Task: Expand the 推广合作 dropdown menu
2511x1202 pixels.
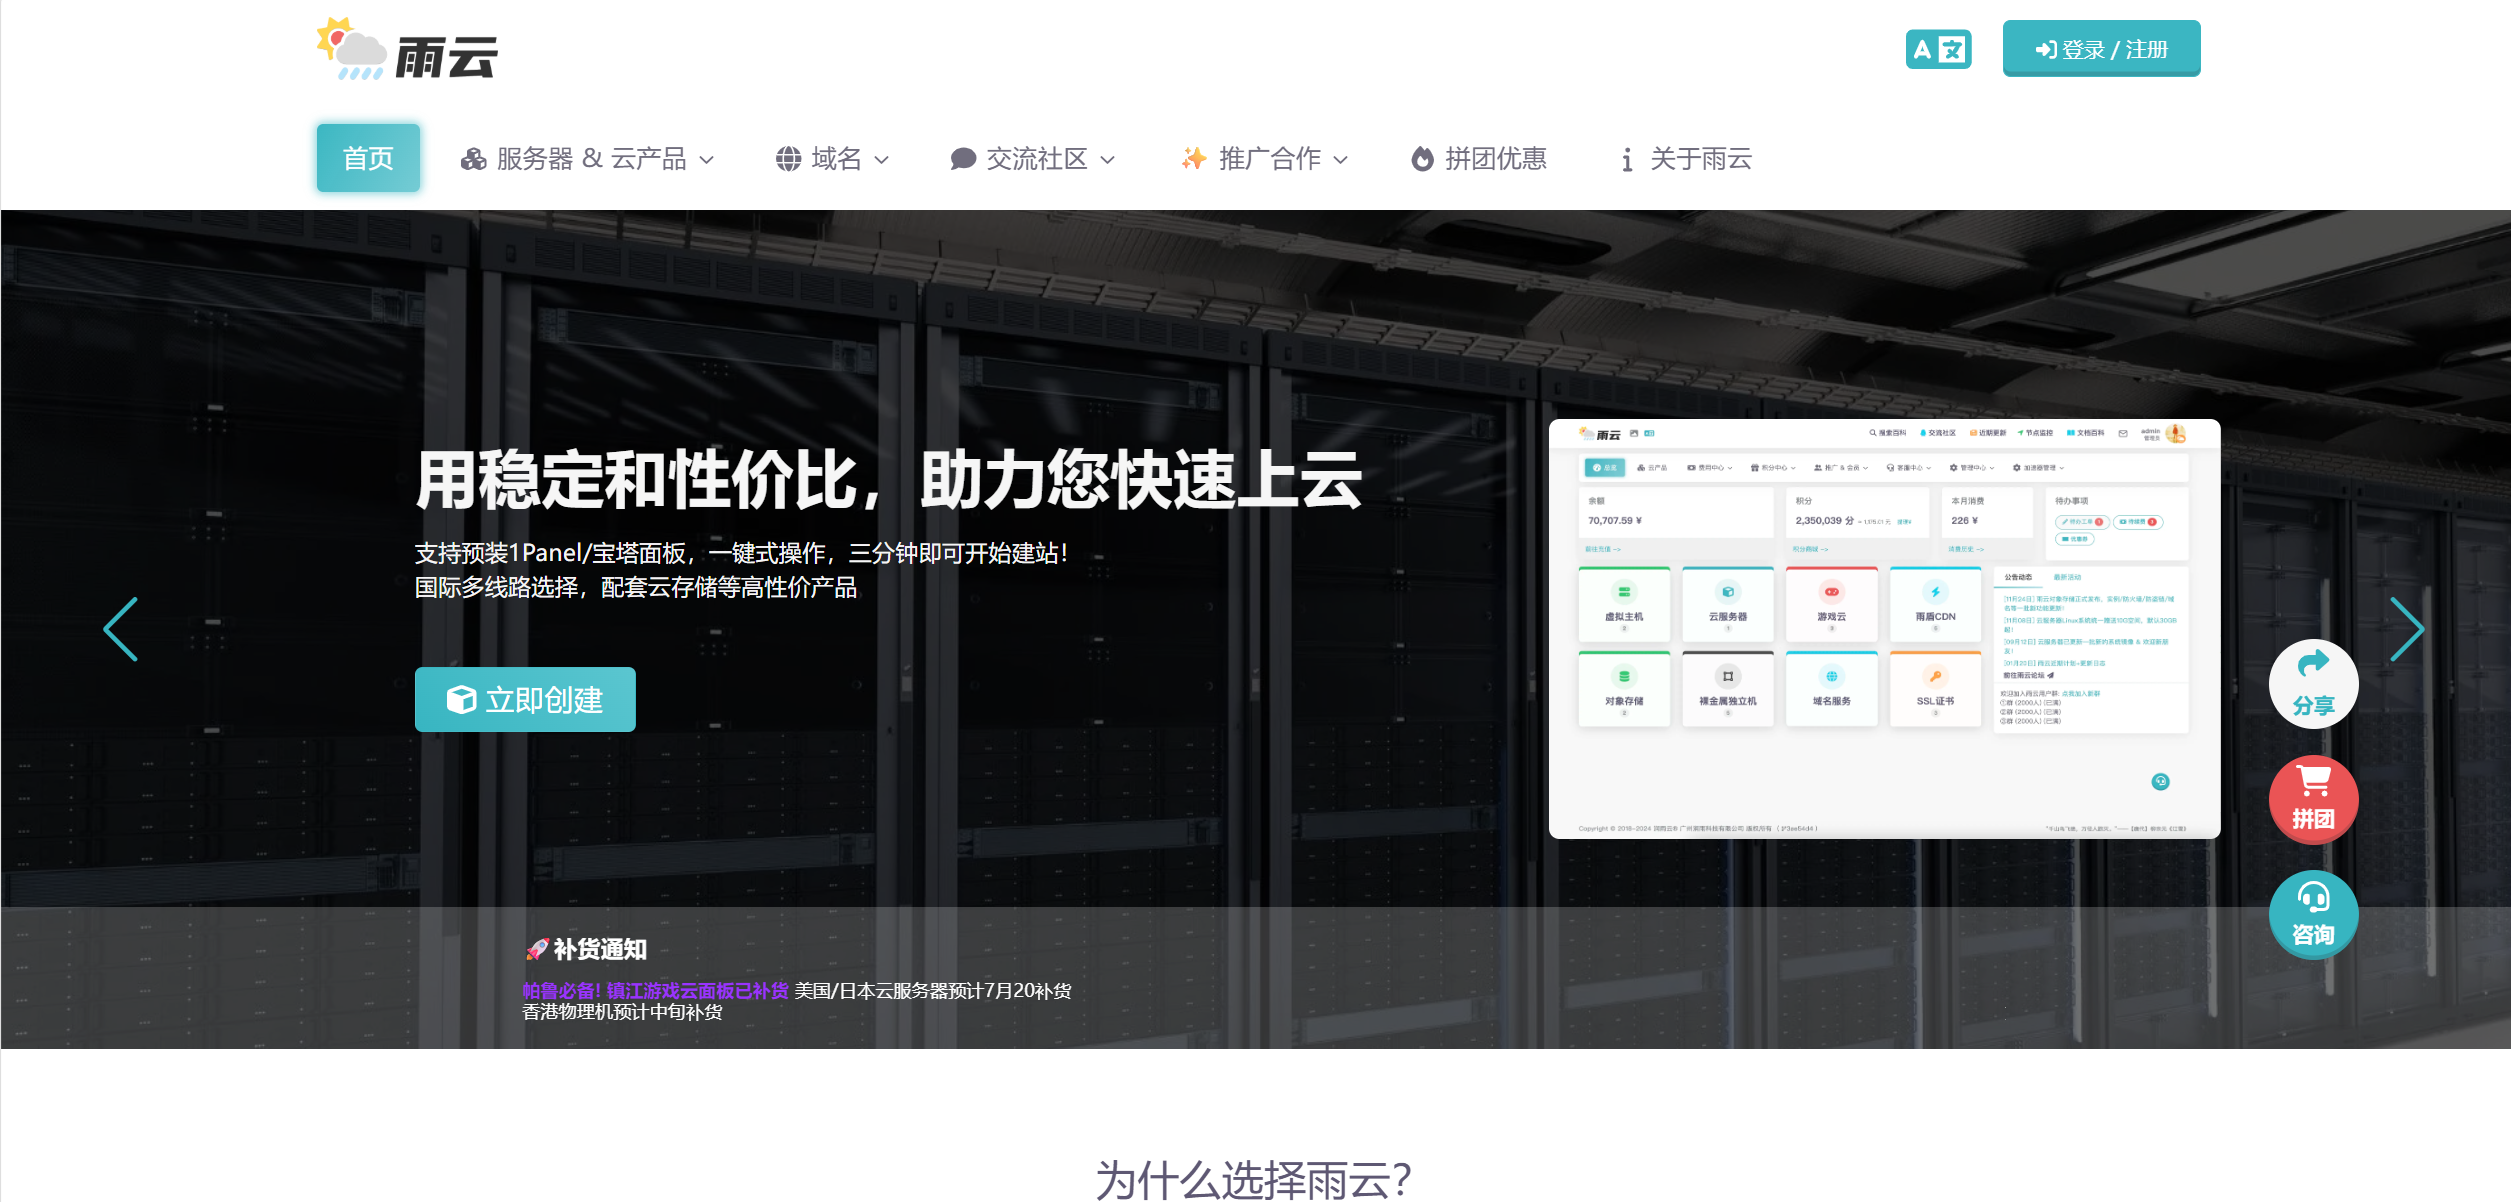Action: point(1264,159)
